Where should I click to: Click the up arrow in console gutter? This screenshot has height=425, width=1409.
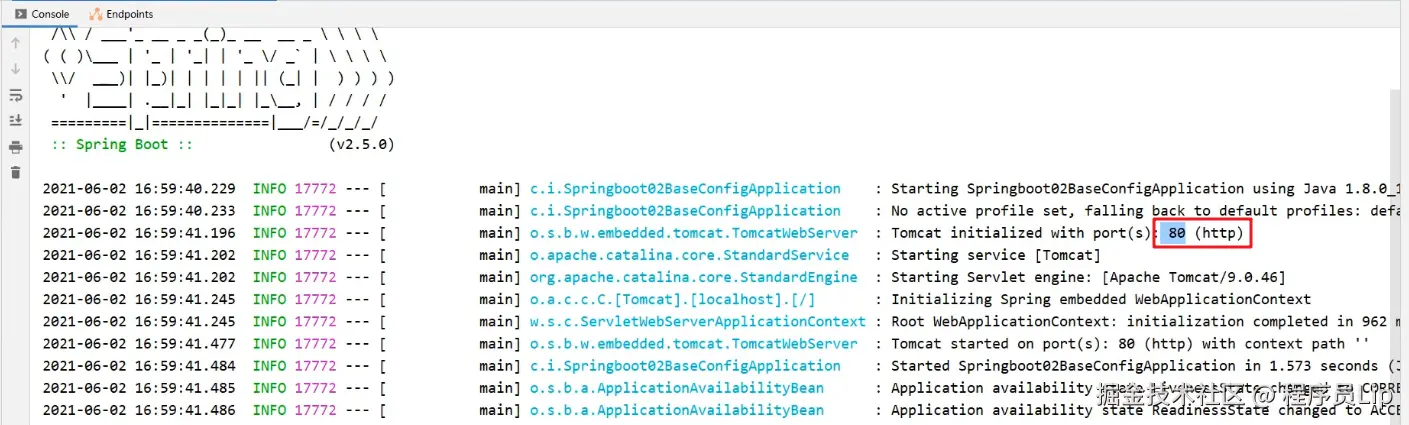pos(15,44)
